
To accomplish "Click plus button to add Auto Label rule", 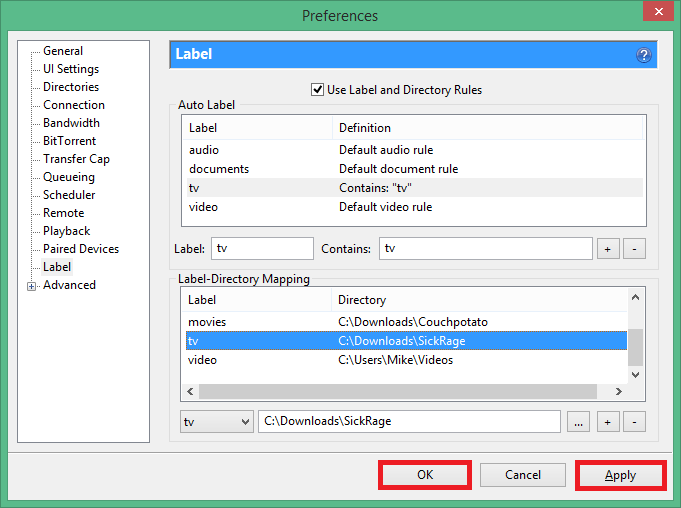I will [x=608, y=249].
